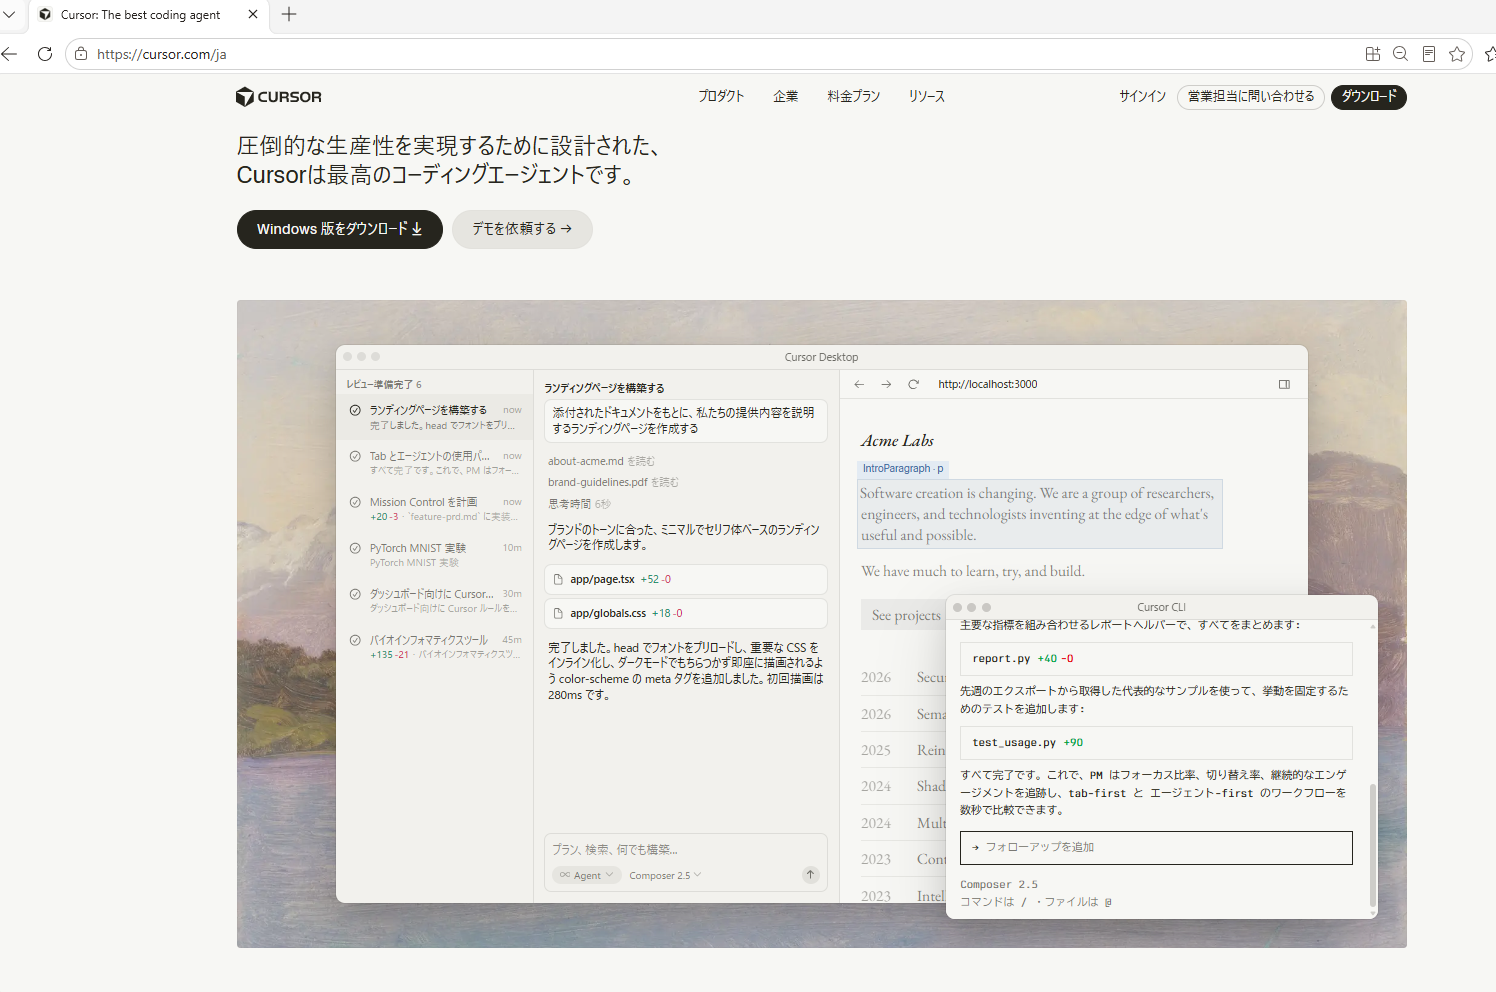This screenshot has height=992, width=1496.
Task: Open プロダクト menu in site navigation
Action: coord(721,96)
